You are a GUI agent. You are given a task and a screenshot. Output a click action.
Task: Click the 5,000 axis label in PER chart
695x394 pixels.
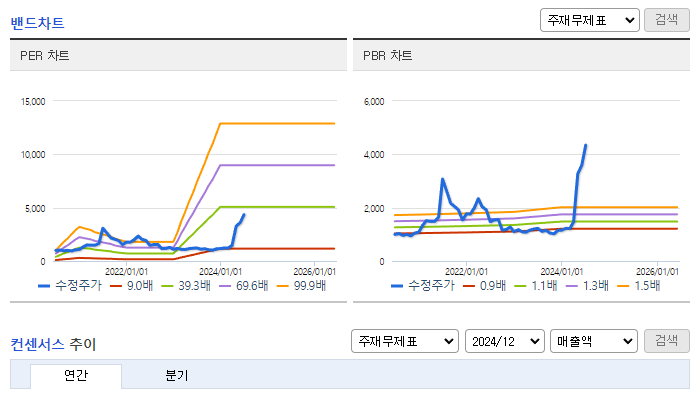click(35, 209)
